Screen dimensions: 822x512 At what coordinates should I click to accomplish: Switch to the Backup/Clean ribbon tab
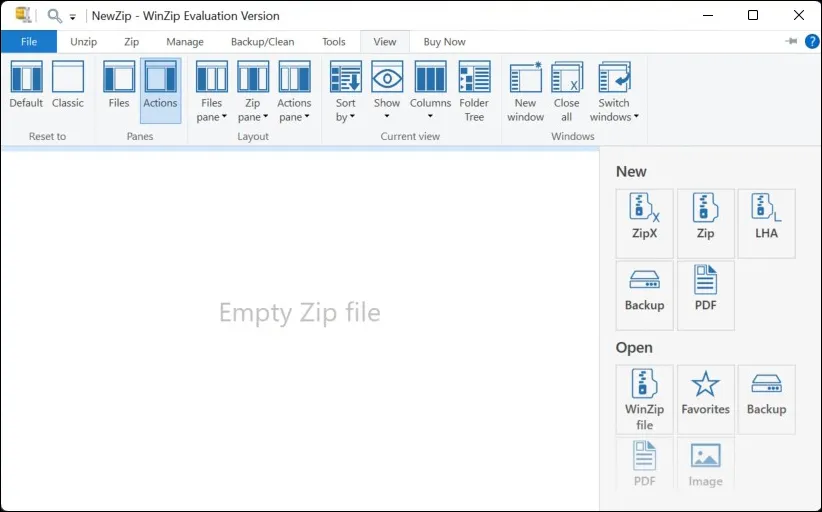click(x=263, y=41)
